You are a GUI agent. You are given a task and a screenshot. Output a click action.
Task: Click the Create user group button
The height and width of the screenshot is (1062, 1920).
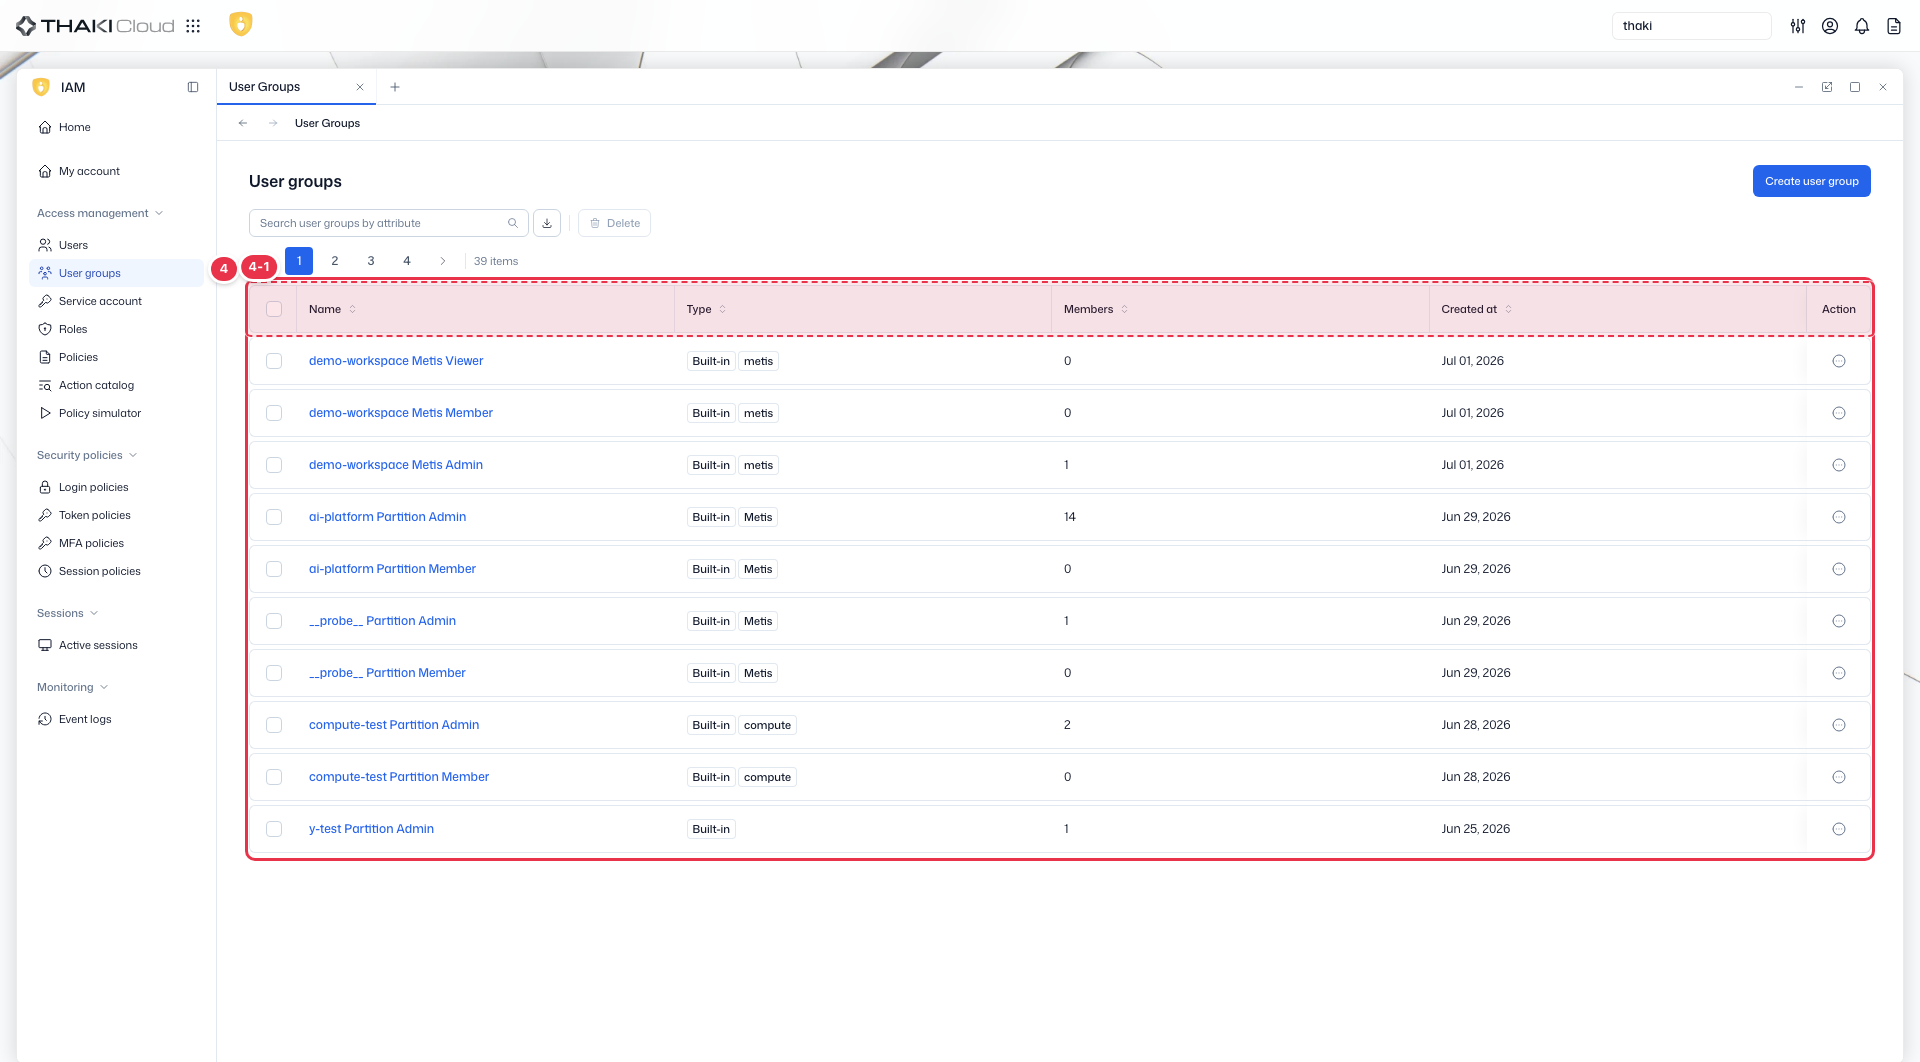pos(1811,181)
